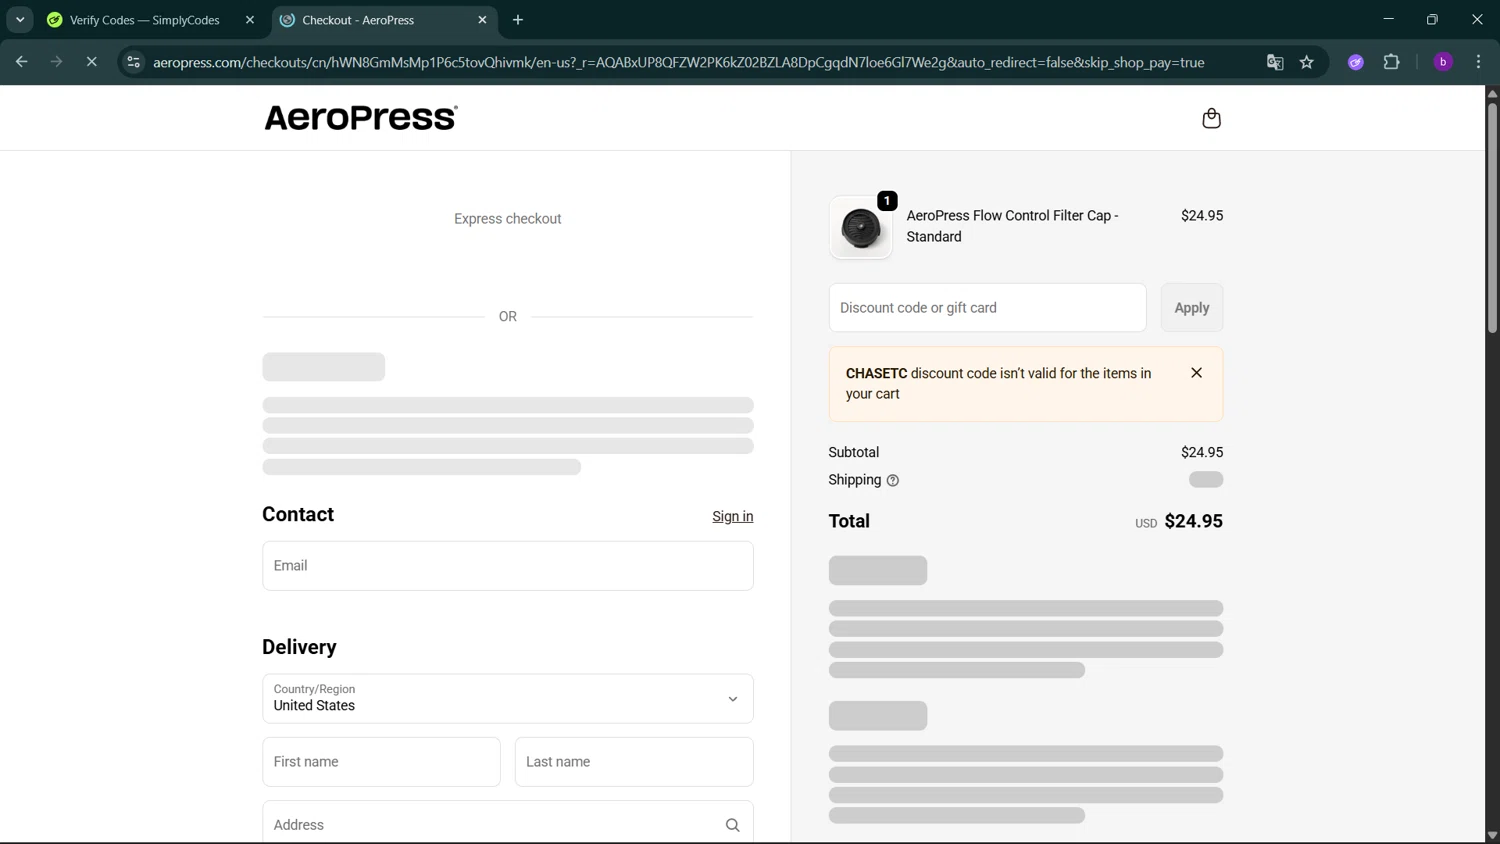Image resolution: width=1500 pixels, height=844 pixels.
Task: Open shipping info help icon
Action: pyautogui.click(x=893, y=481)
